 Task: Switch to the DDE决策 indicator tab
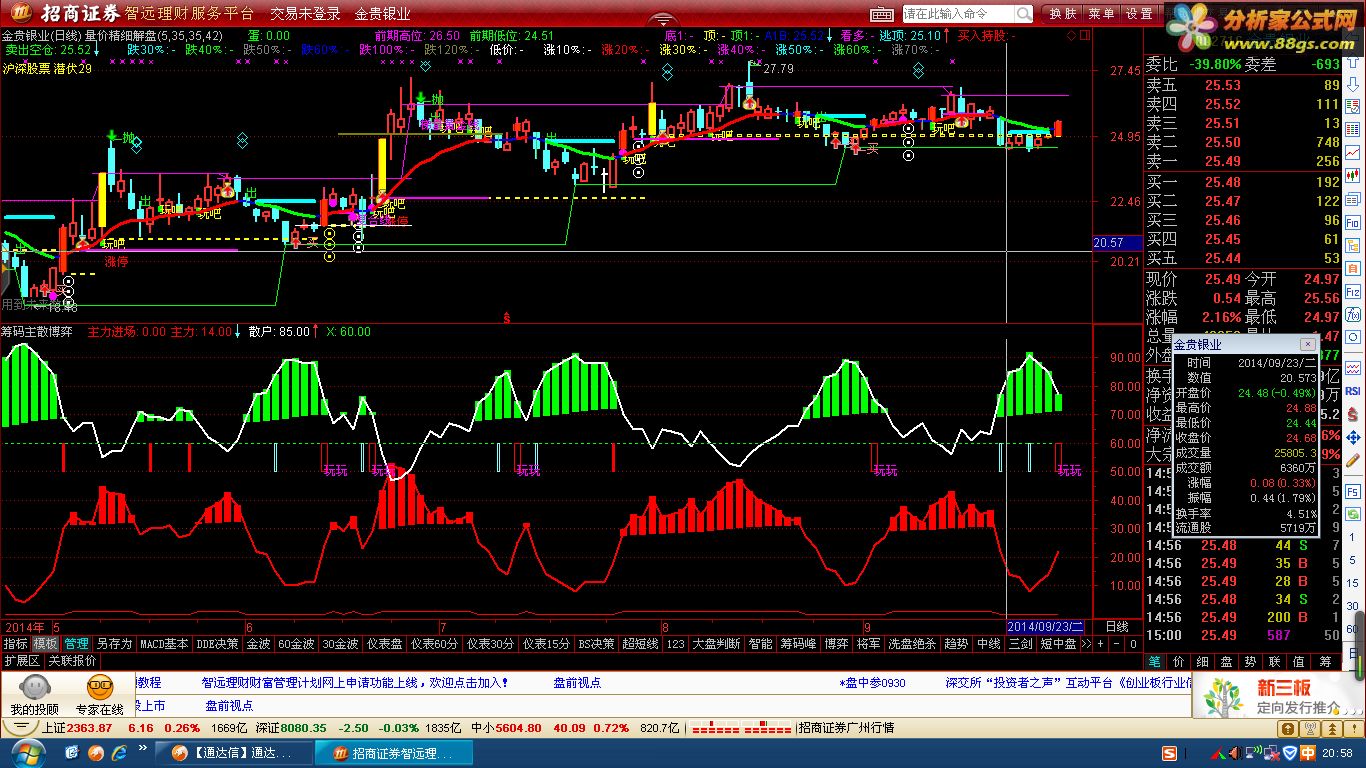(217, 644)
